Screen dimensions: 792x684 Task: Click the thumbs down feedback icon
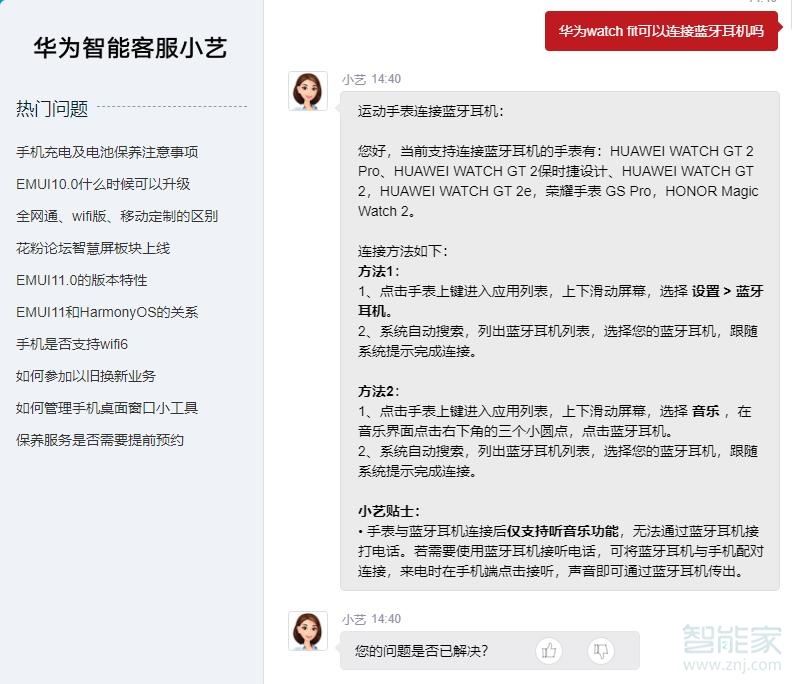[x=600, y=651]
